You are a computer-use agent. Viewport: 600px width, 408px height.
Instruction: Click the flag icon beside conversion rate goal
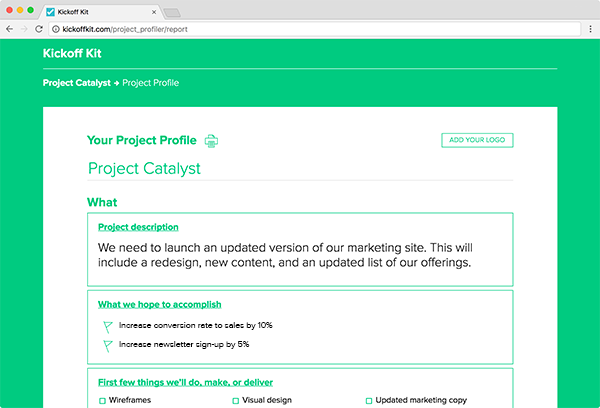point(108,326)
